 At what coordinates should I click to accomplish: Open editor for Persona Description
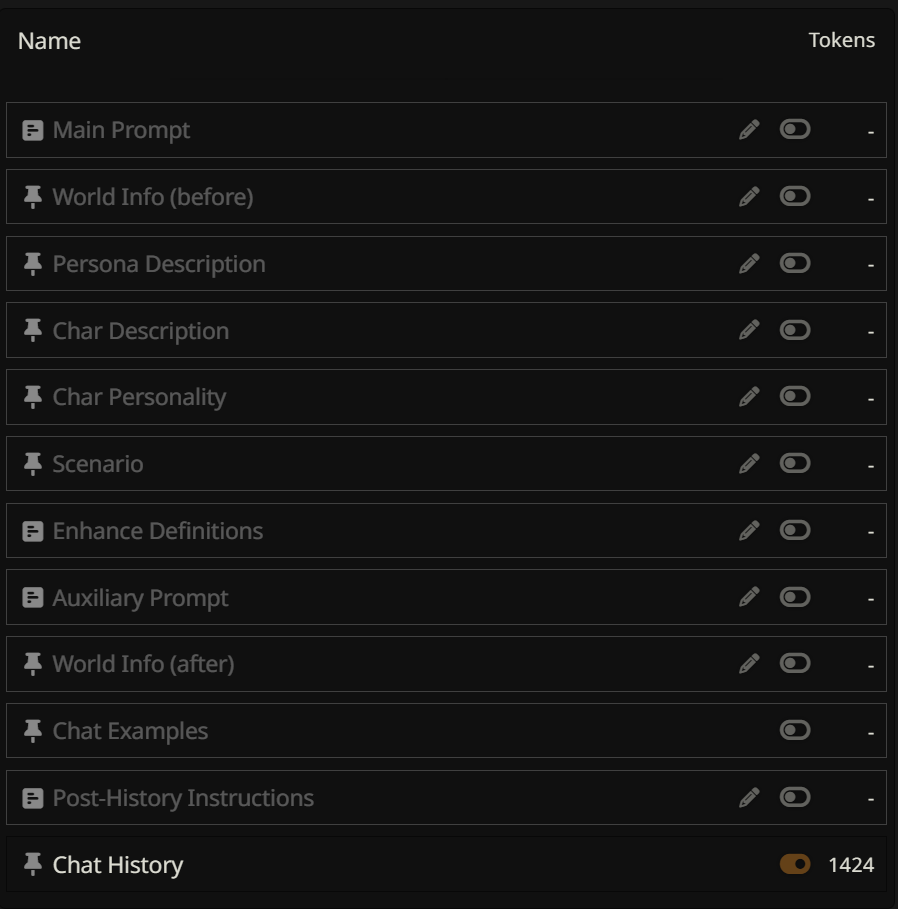tap(749, 264)
